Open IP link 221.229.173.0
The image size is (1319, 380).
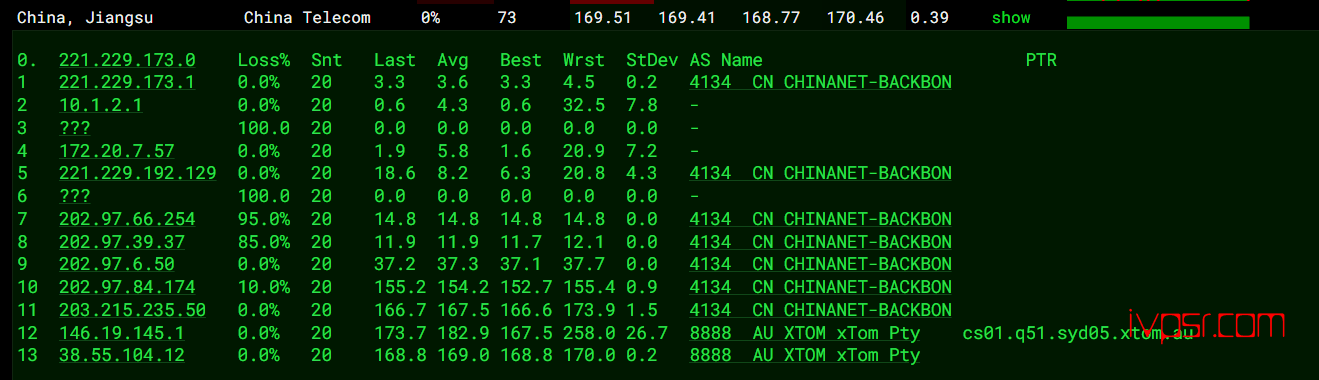127,60
